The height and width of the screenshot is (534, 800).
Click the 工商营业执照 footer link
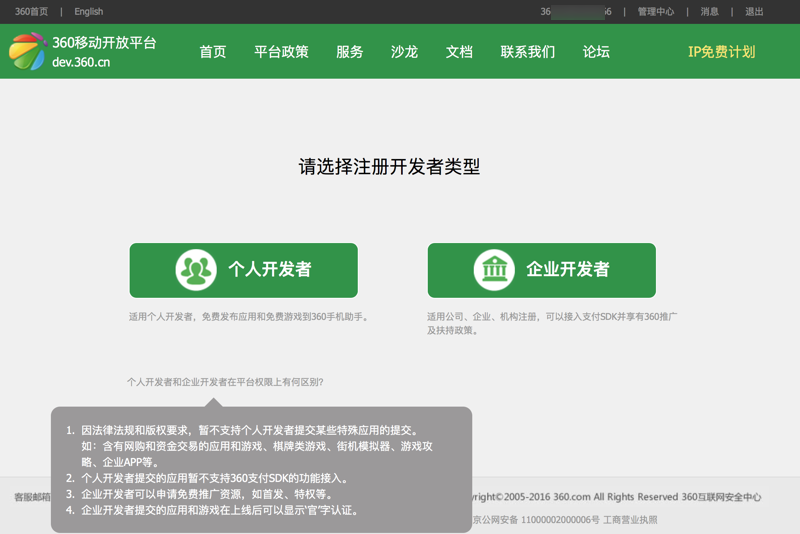click(x=630, y=520)
